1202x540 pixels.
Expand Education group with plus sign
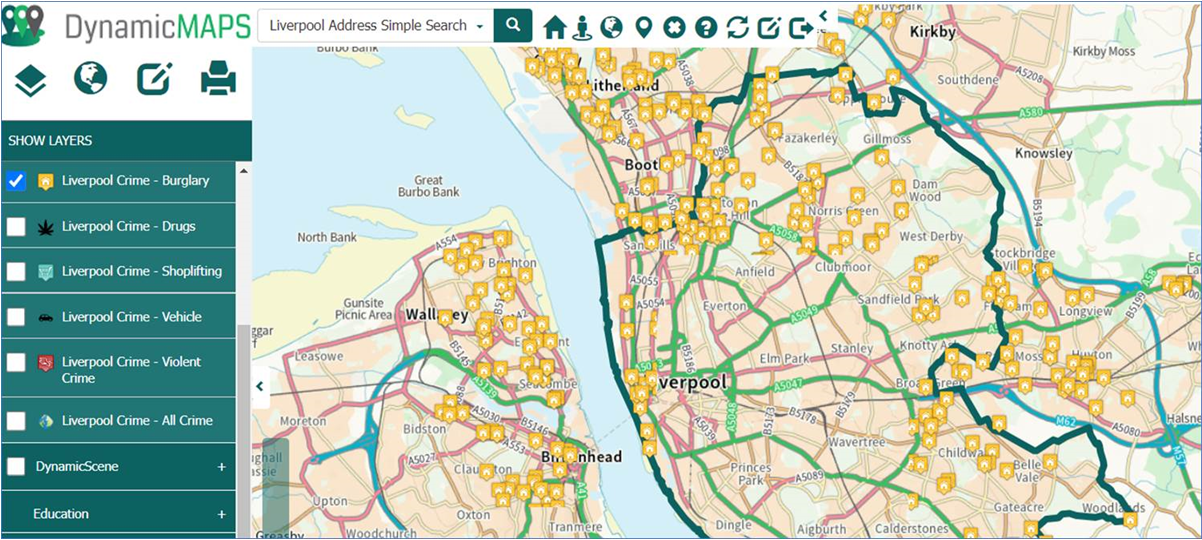tap(221, 514)
